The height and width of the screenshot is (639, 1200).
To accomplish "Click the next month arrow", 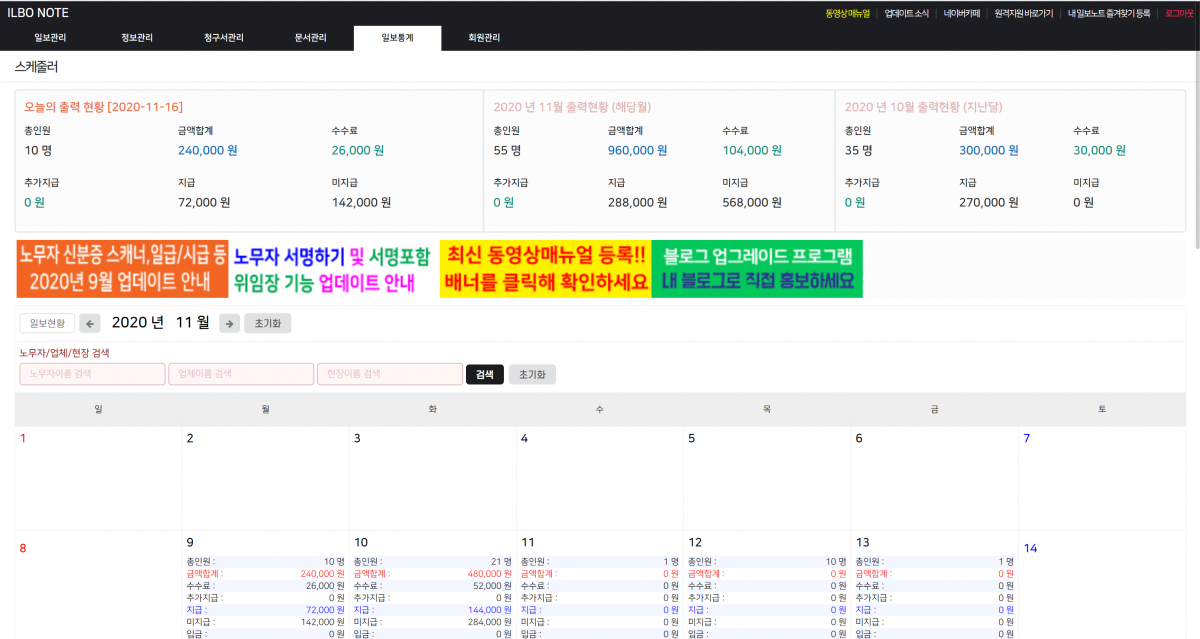I will 229,323.
